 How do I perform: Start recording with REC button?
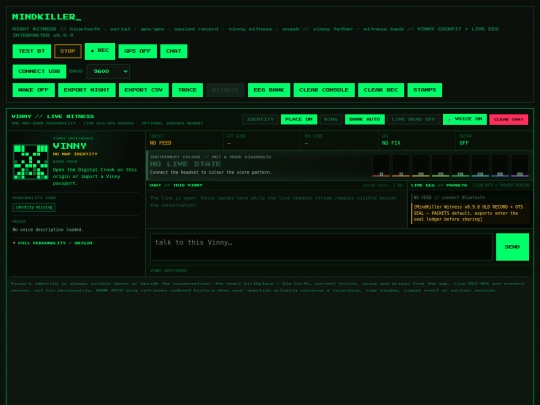pyautogui.click(x=100, y=51)
